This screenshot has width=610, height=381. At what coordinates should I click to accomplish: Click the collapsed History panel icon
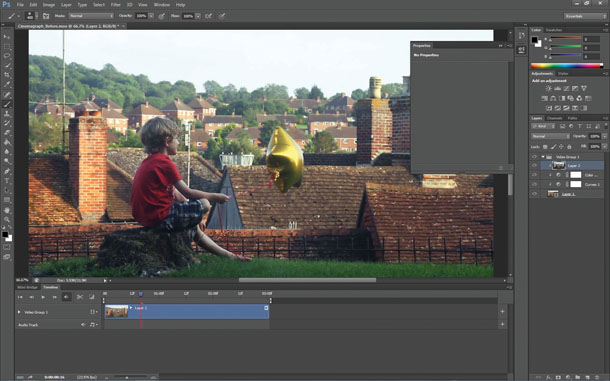[x=521, y=36]
